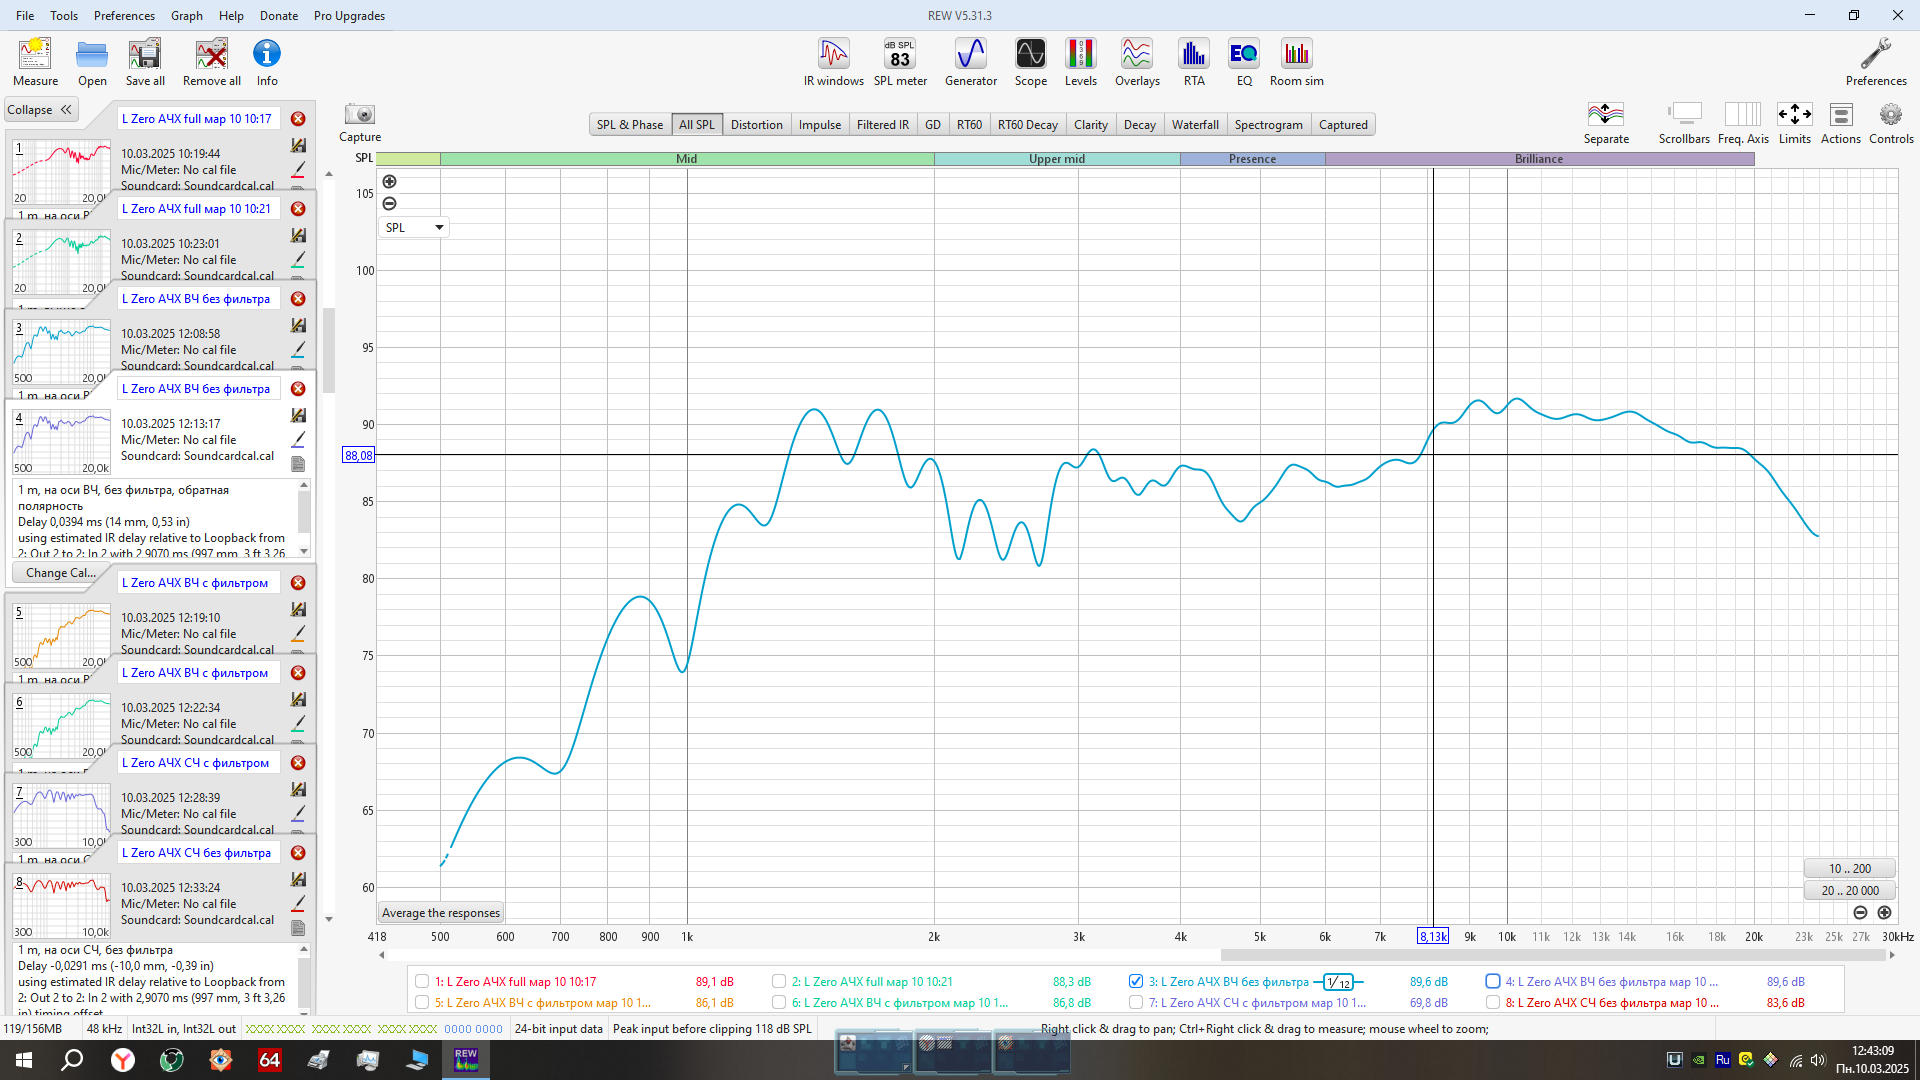Open the Room sim tool
The image size is (1920, 1080).
(x=1297, y=62)
